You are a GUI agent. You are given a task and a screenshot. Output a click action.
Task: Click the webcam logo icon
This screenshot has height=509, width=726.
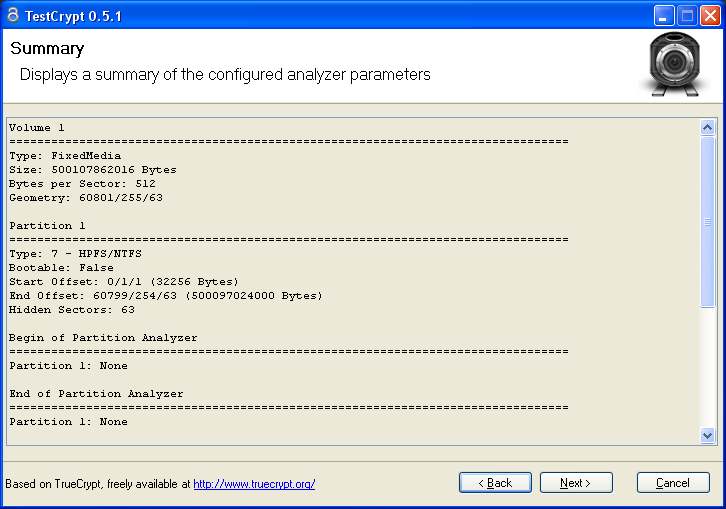(x=674, y=64)
